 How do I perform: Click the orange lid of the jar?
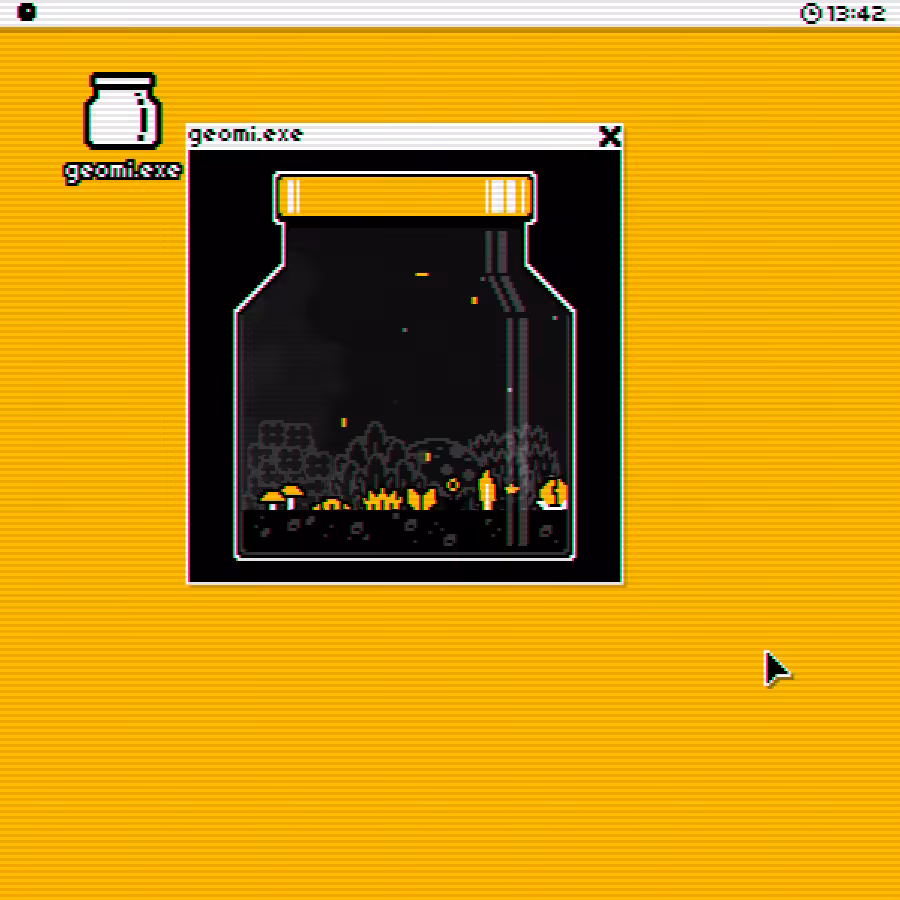click(x=405, y=197)
